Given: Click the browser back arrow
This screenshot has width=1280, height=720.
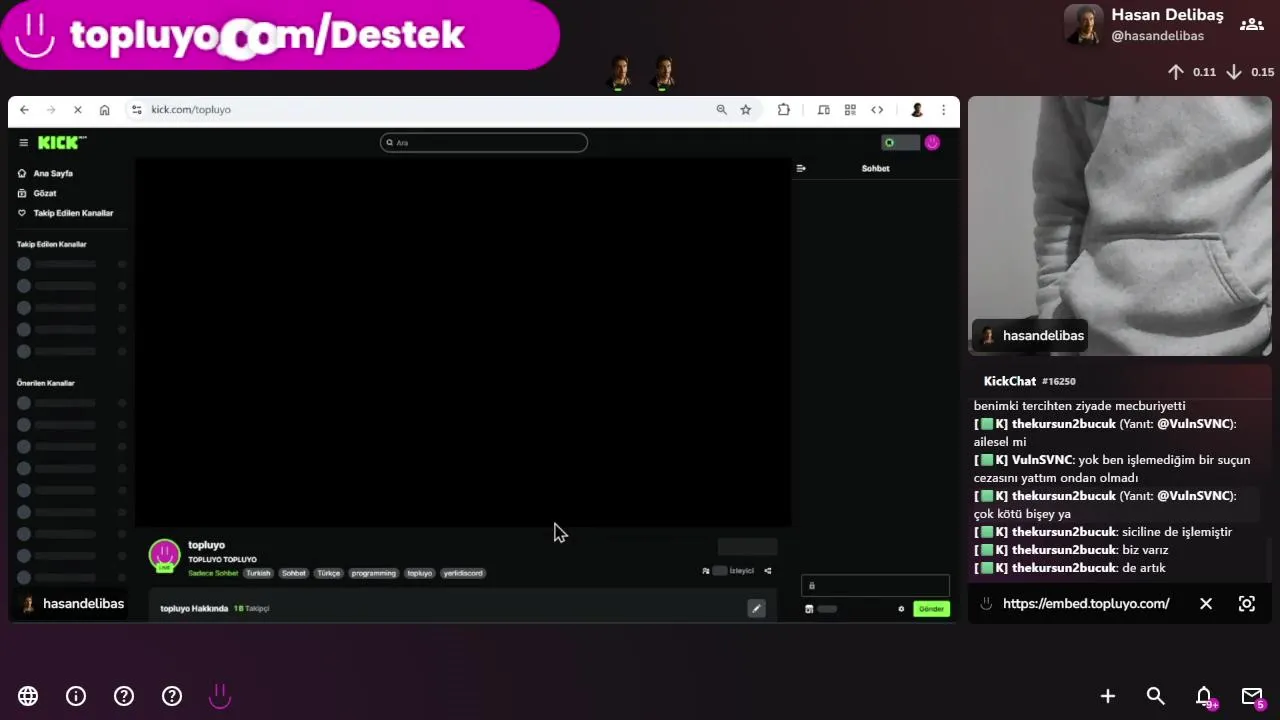Looking at the screenshot, I should tap(24, 110).
